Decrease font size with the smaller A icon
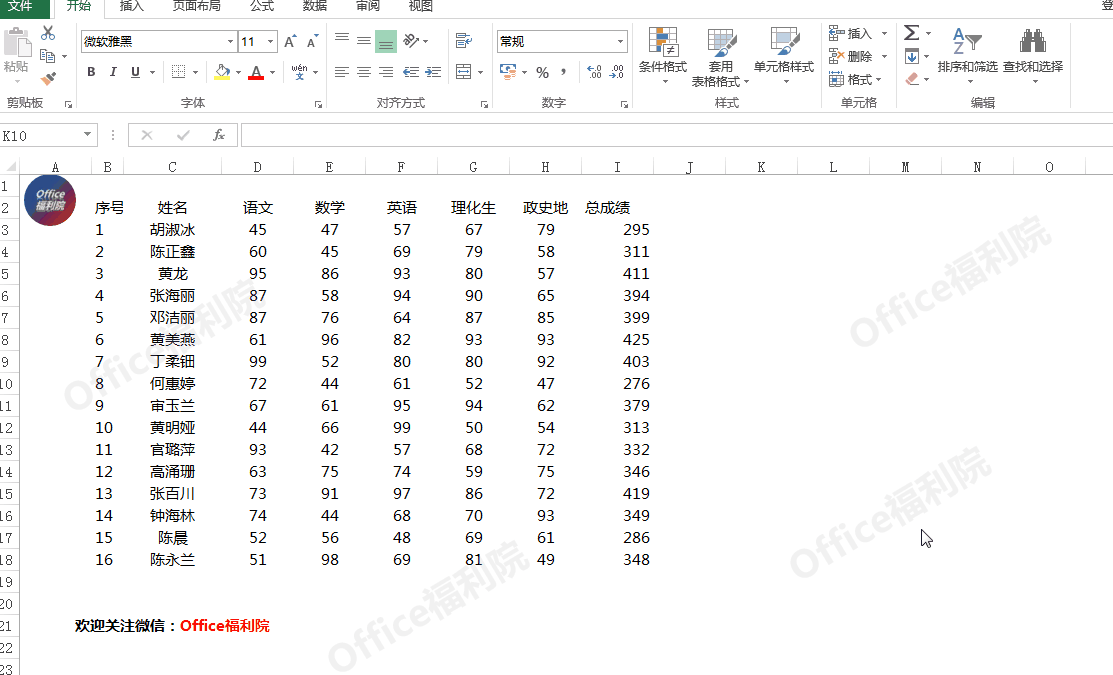The height and width of the screenshot is (675, 1113). click(312, 41)
